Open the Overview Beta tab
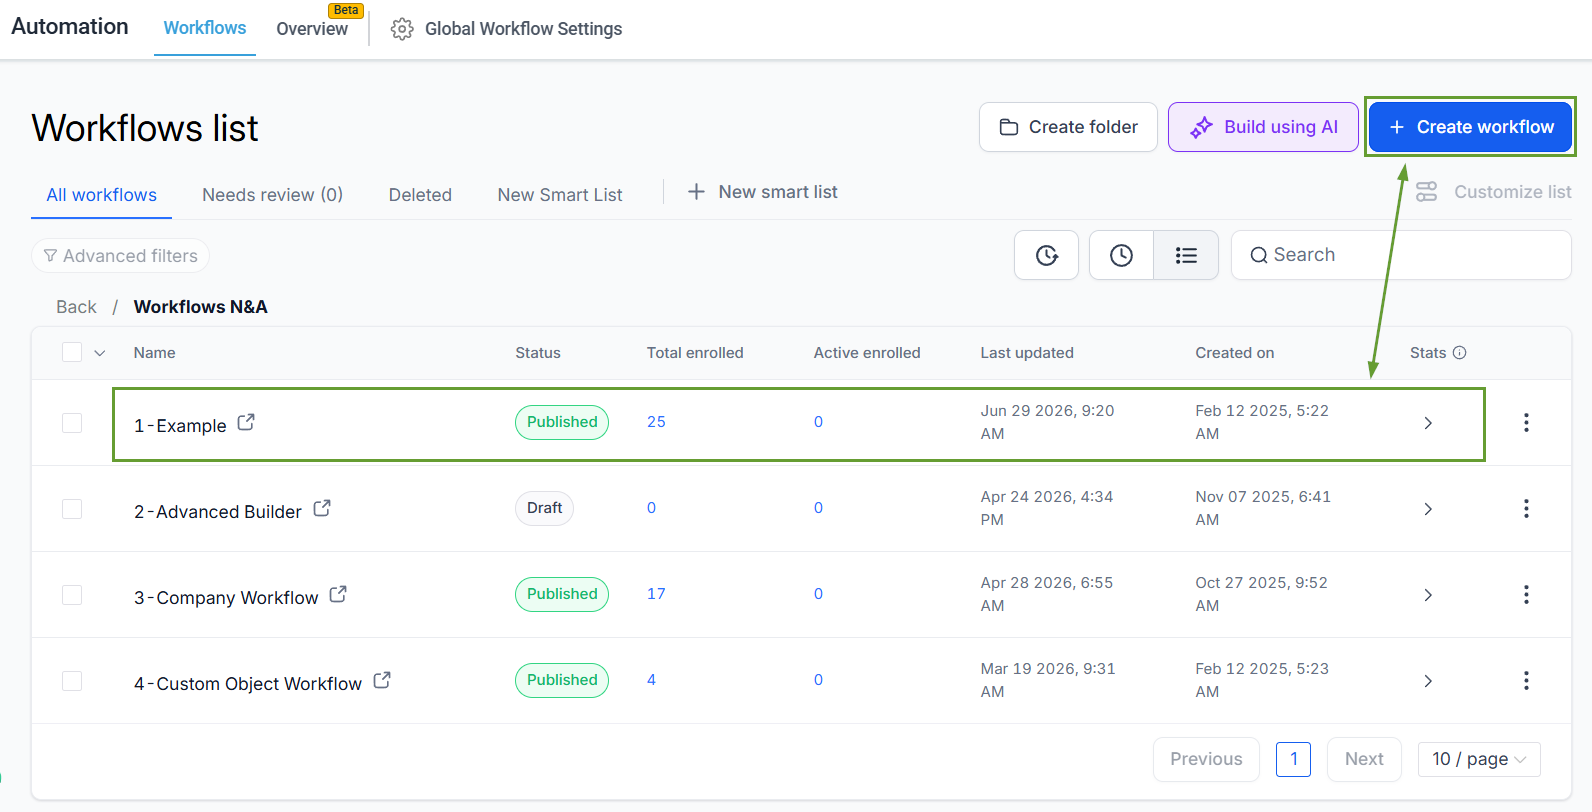1592x812 pixels. tap(312, 29)
